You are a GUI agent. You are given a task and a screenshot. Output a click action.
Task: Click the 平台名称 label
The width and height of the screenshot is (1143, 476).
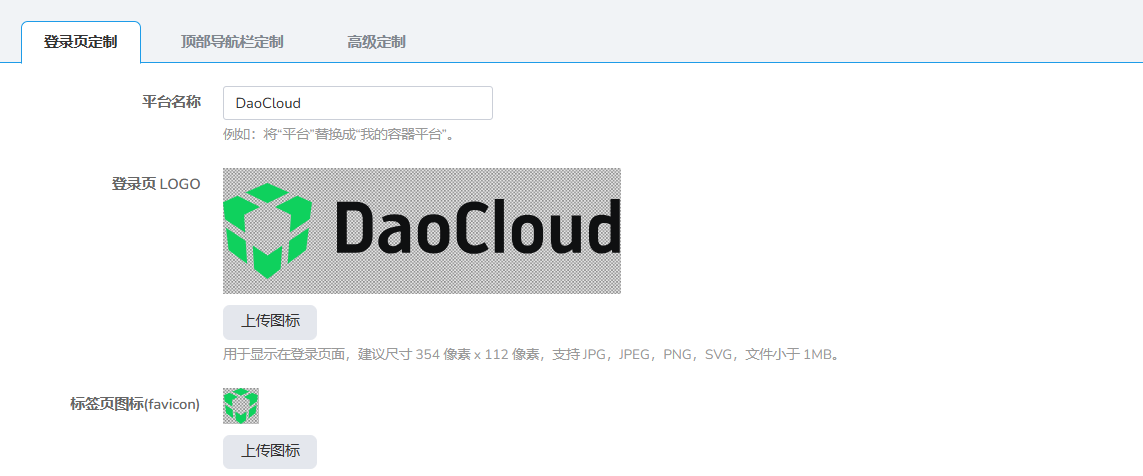[x=171, y=102]
